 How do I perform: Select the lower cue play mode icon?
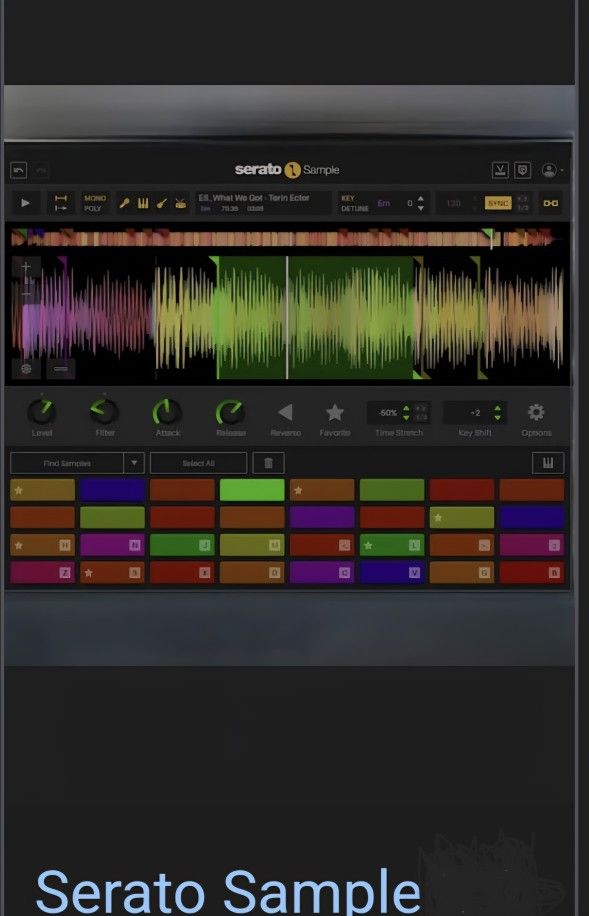coord(61,207)
